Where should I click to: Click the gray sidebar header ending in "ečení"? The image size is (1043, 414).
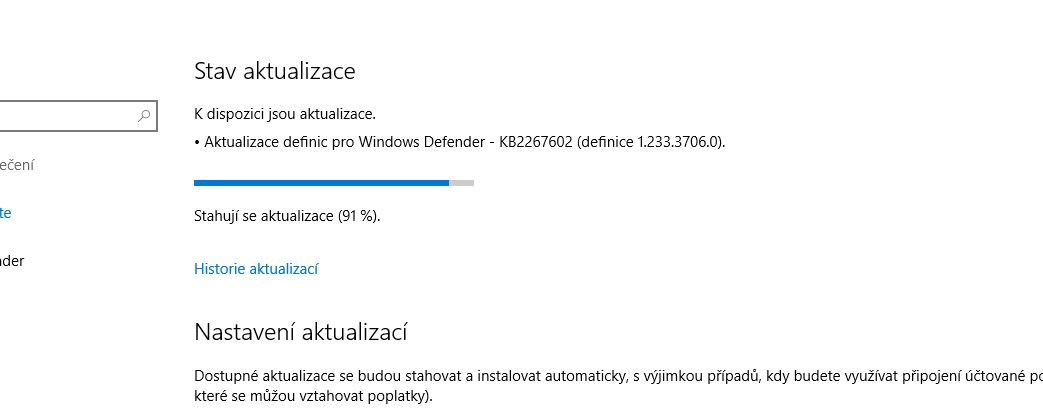tap(18, 165)
